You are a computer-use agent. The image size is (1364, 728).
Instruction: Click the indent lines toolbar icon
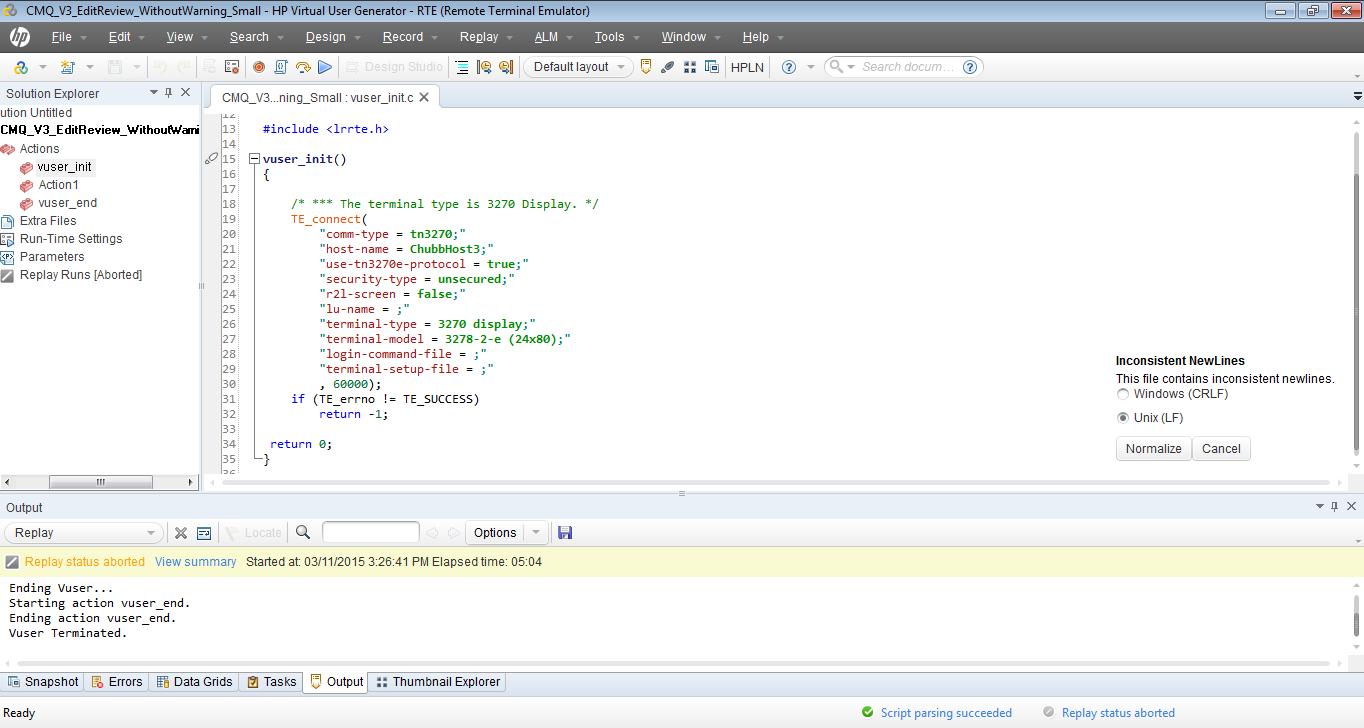(462, 67)
